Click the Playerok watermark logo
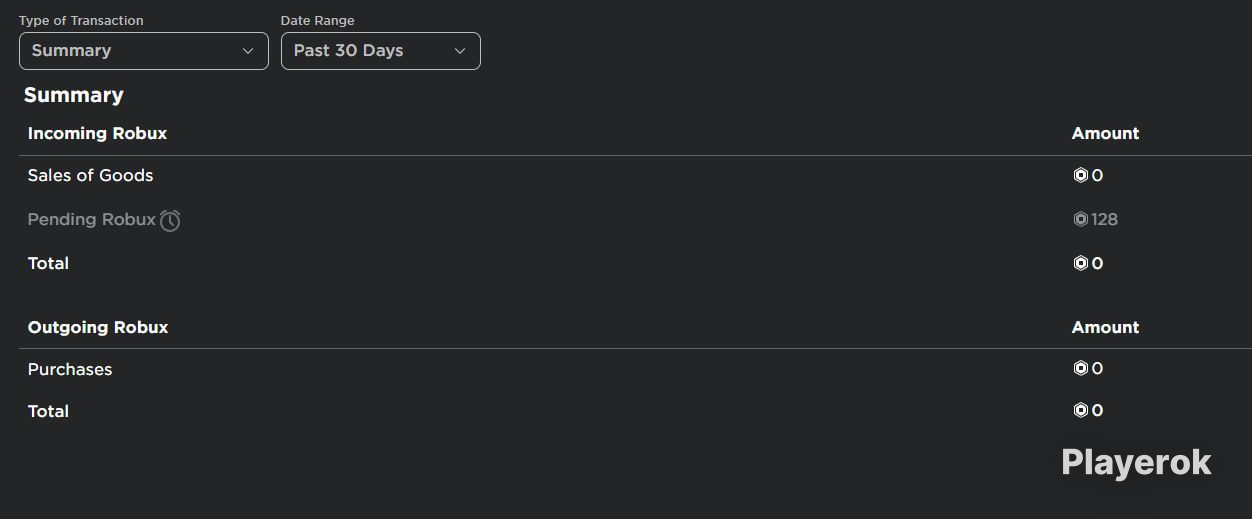 pyautogui.click(x=1136, y=462)
